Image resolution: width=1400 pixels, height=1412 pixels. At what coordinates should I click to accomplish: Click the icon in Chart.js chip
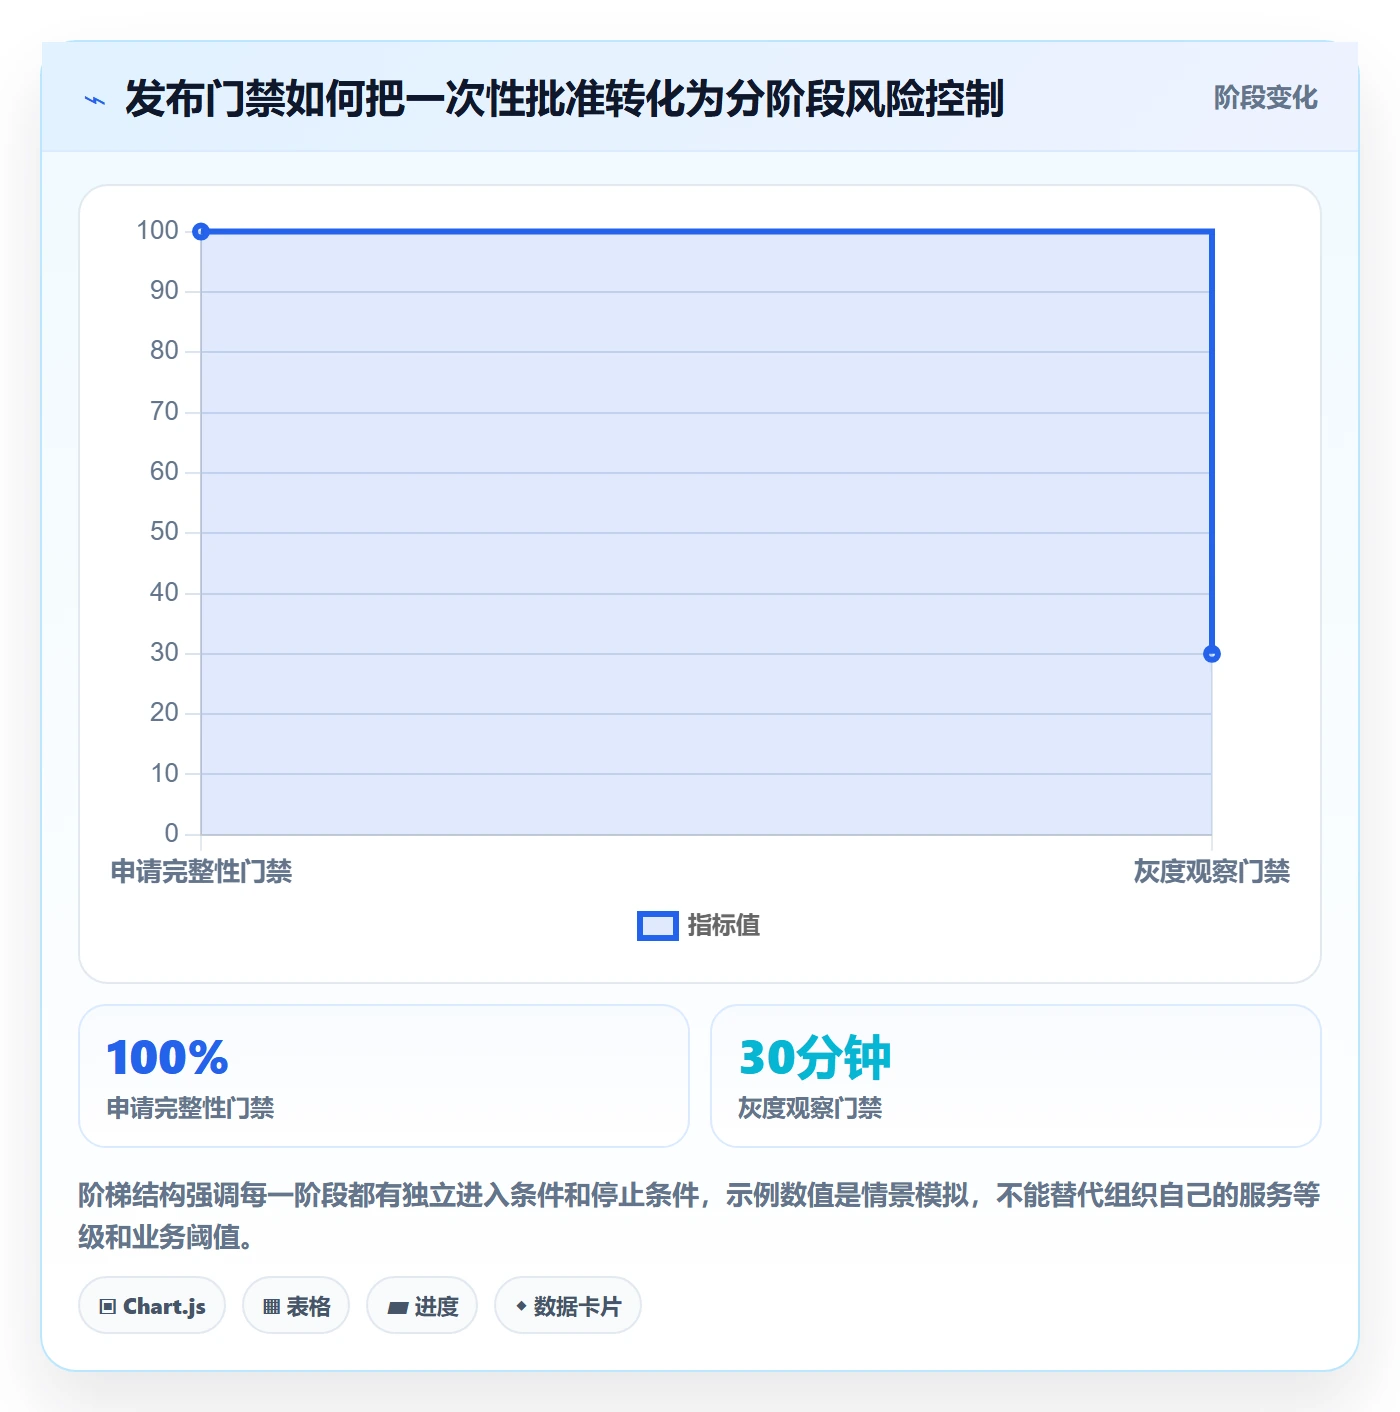tap(108, 1307)
